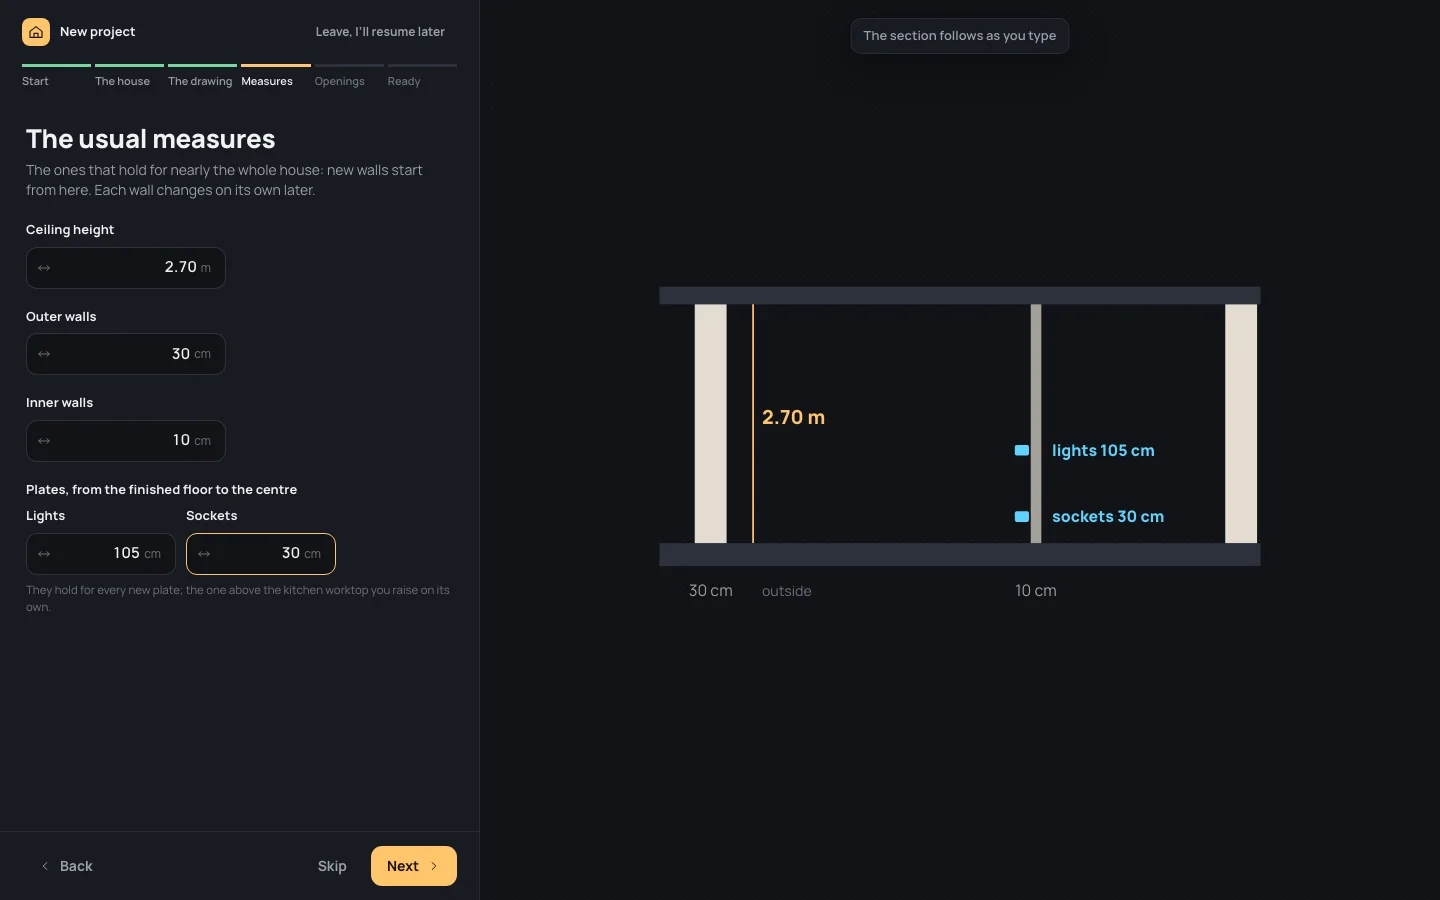Image resolution: width=1440 pixels, height=900 pixels.
Task: Click the drag-arrow icon in Sockets field
Action: 204,554
